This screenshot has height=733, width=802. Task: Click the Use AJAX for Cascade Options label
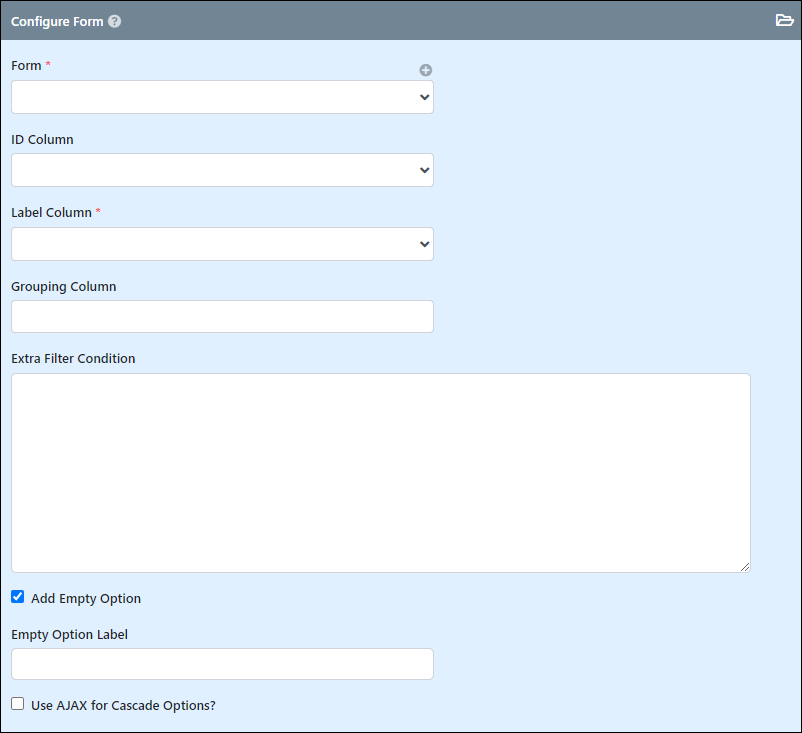coord(123,705)
